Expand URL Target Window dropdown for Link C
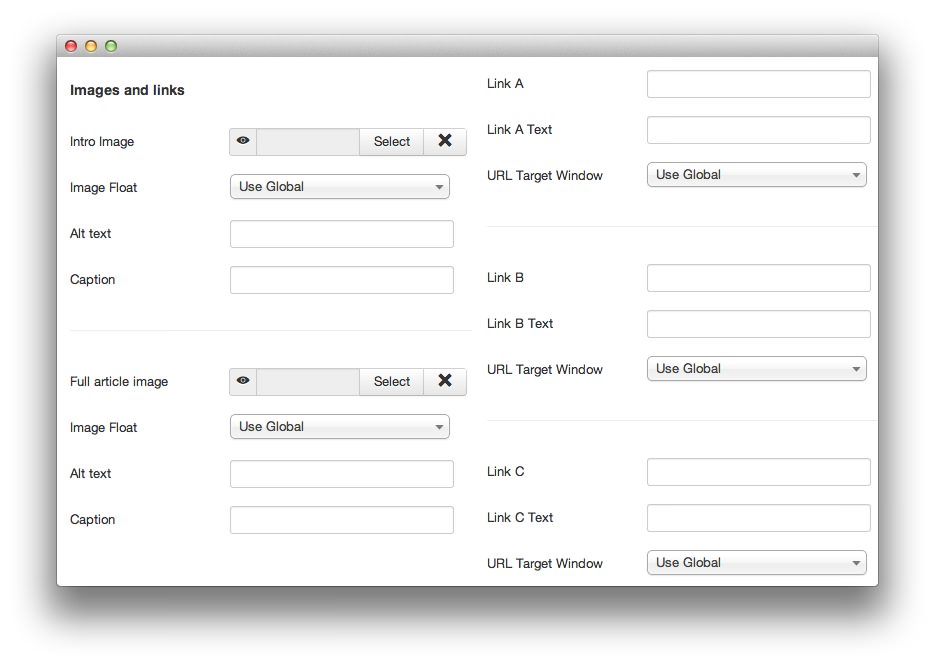The width and height of the screenshot is (935, 665). point(756,563)
